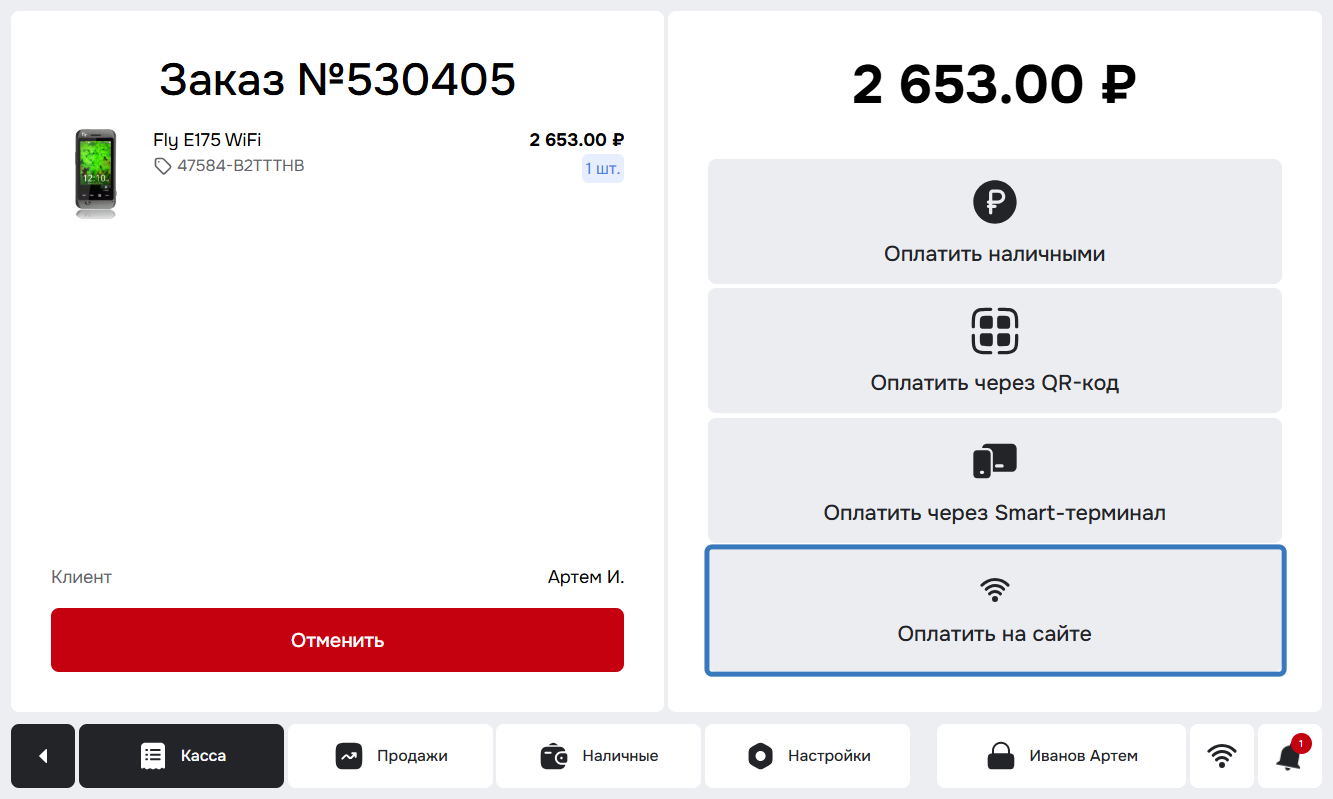
Task: Click the Fly E175 WiFi phone thumbnail
Action: click(x=96, y=173)
